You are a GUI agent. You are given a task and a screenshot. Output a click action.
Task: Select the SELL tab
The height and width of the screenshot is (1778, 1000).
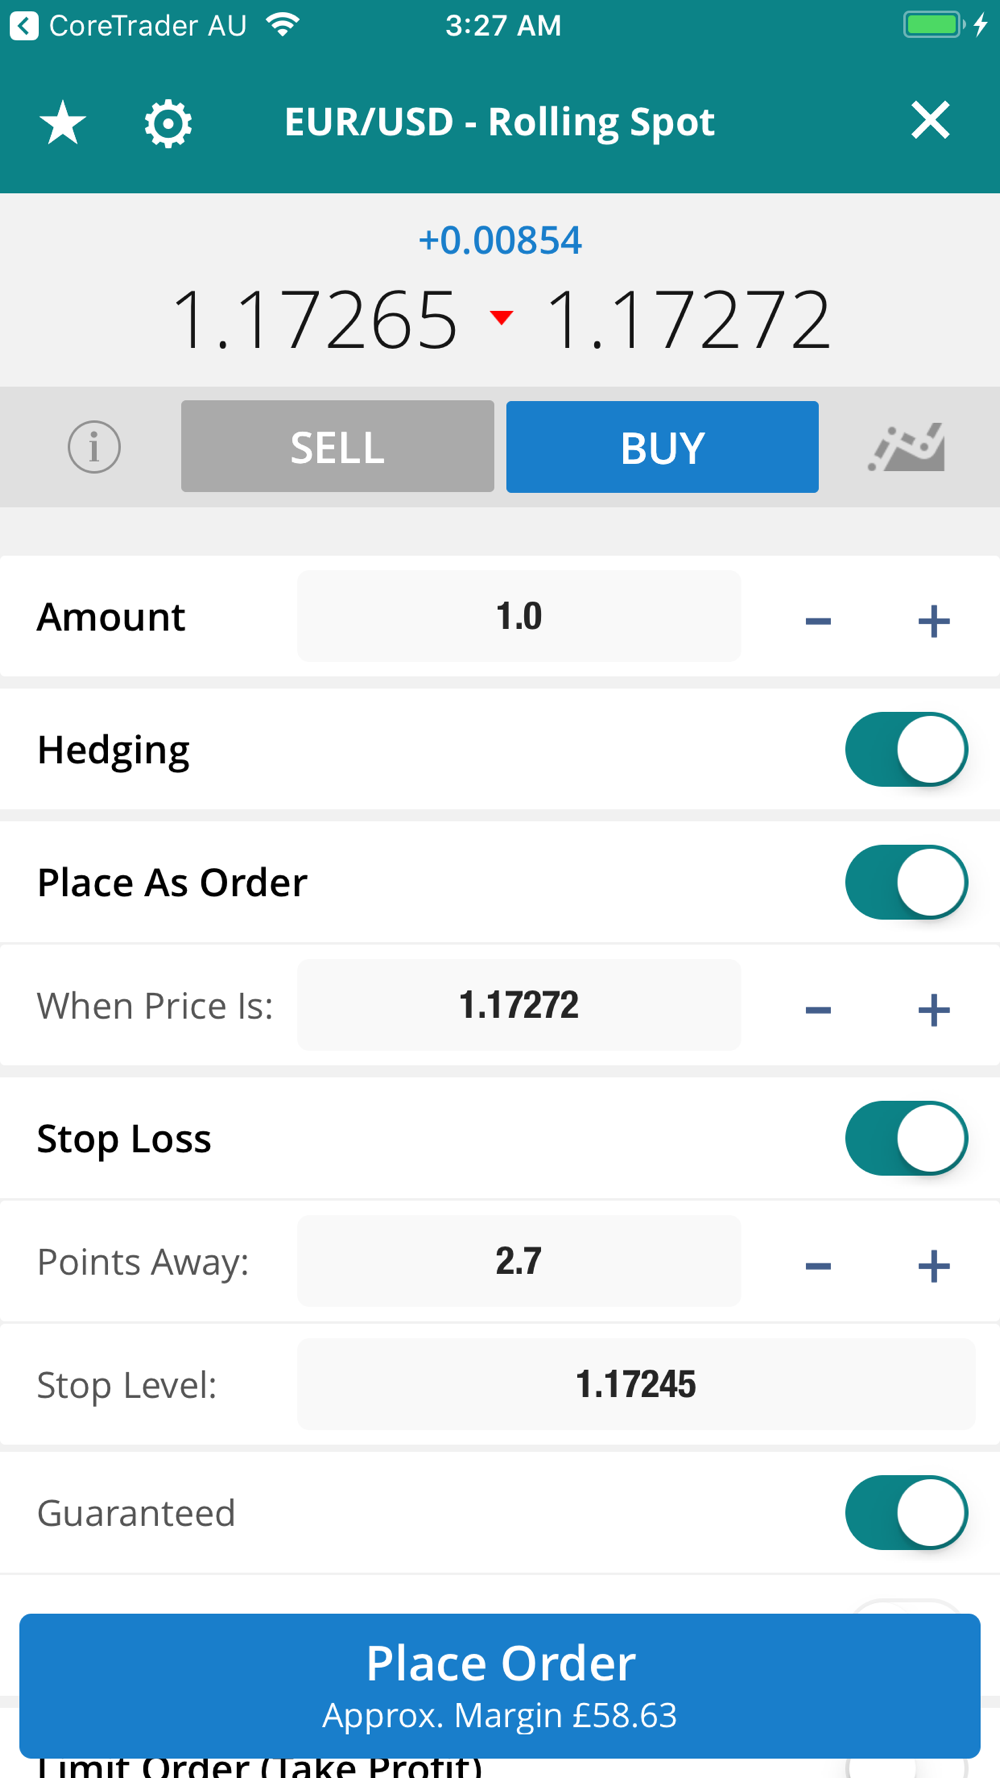click(337, 447)
